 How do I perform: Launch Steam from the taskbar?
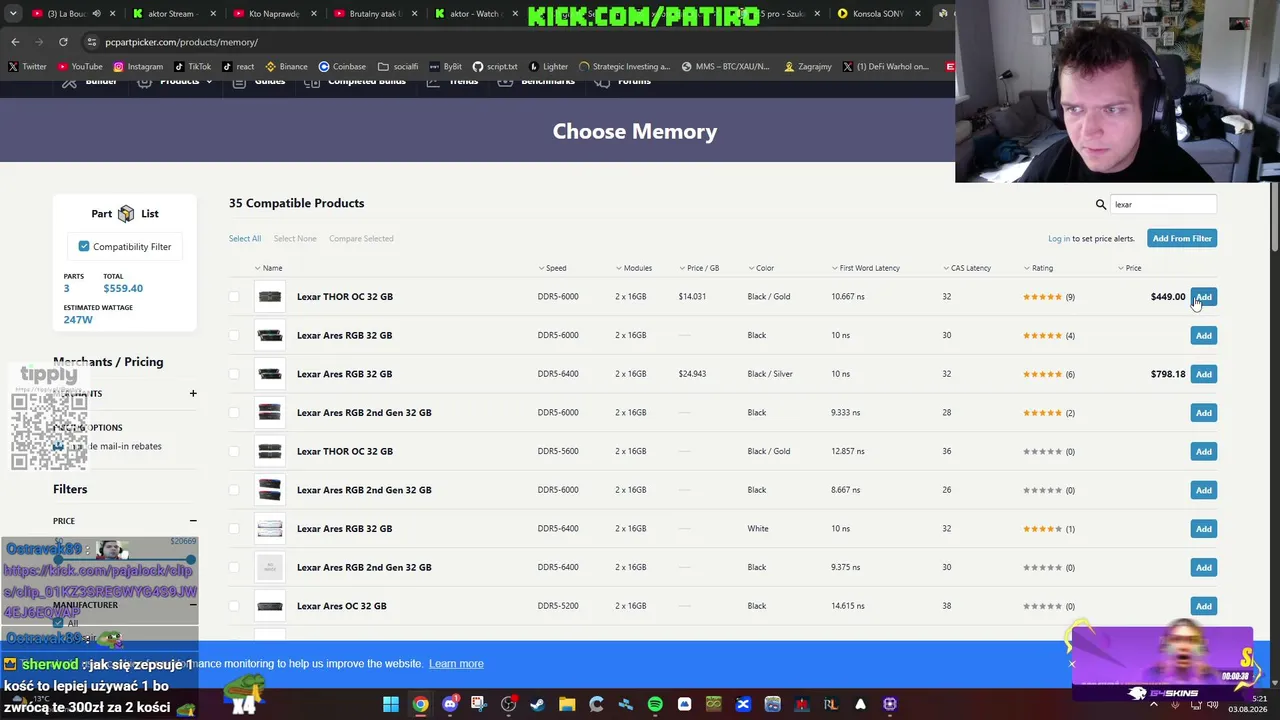[538, 704]
